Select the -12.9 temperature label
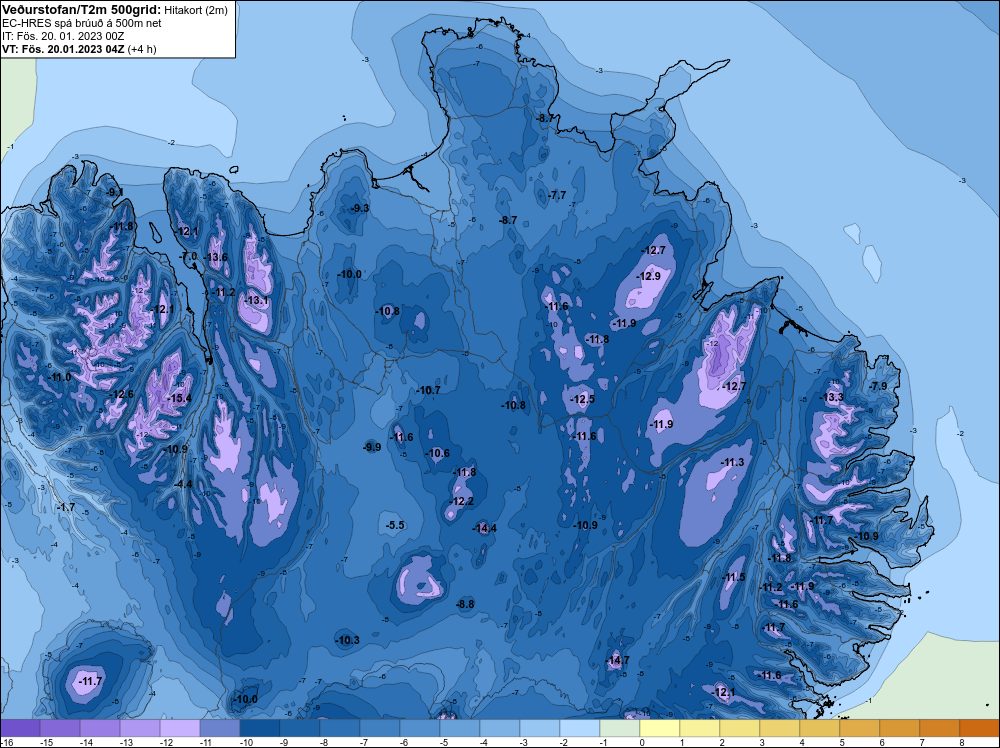 (649, 276)
